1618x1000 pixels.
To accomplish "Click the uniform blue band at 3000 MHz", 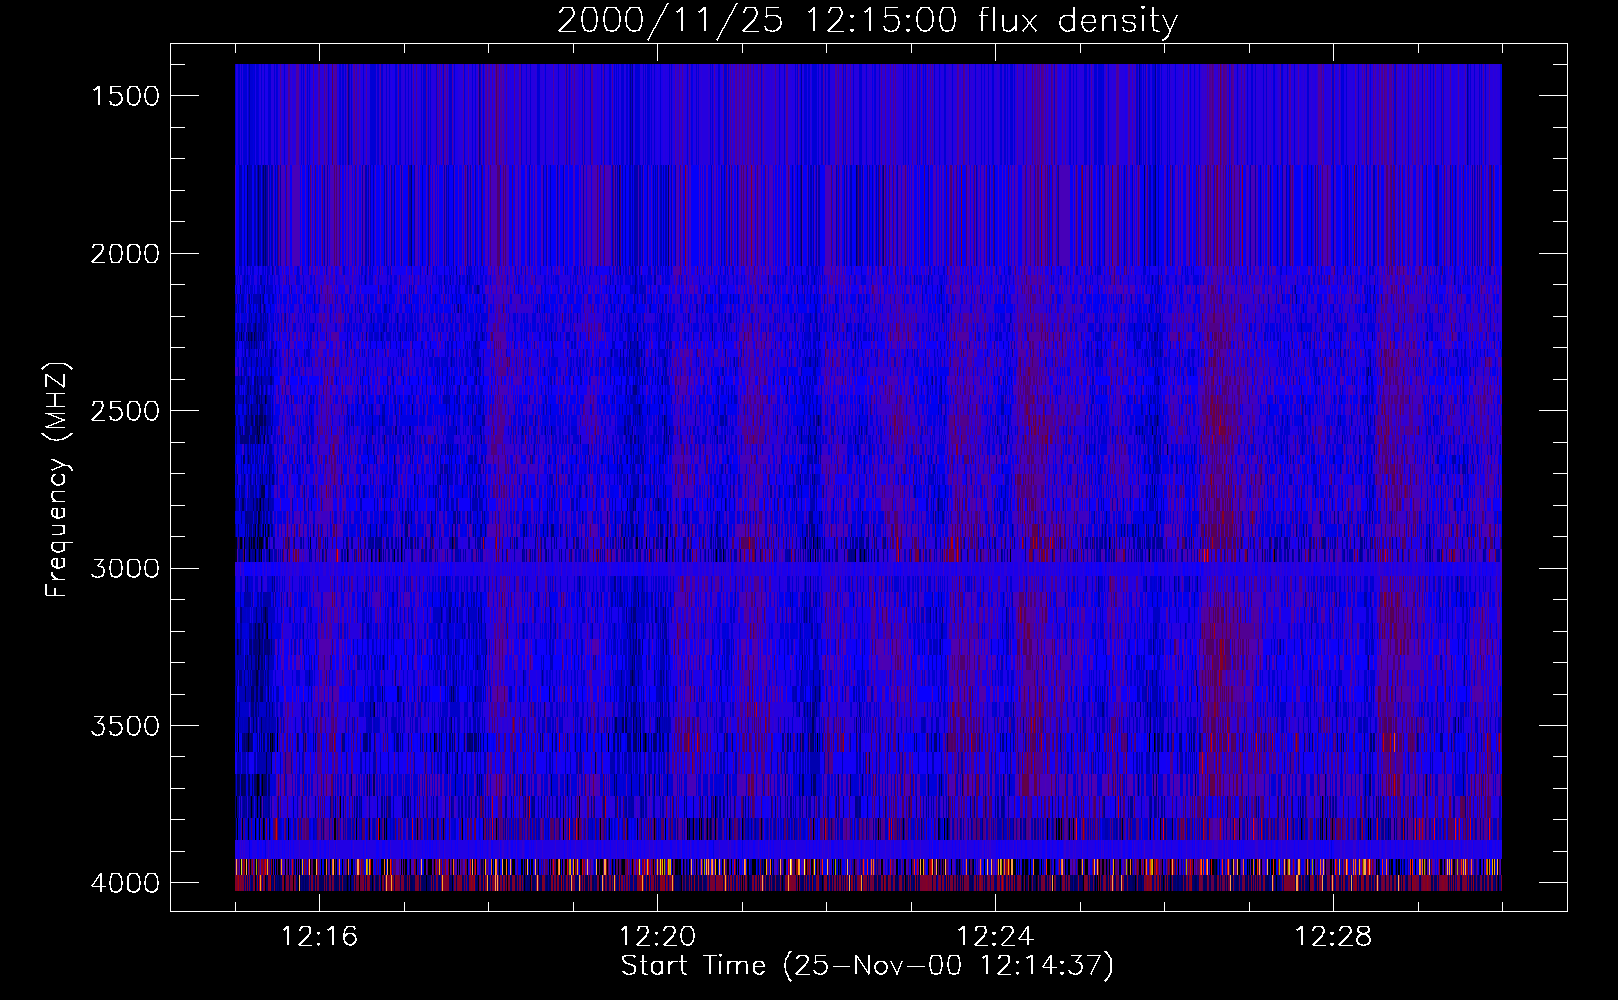I will 868,568.
